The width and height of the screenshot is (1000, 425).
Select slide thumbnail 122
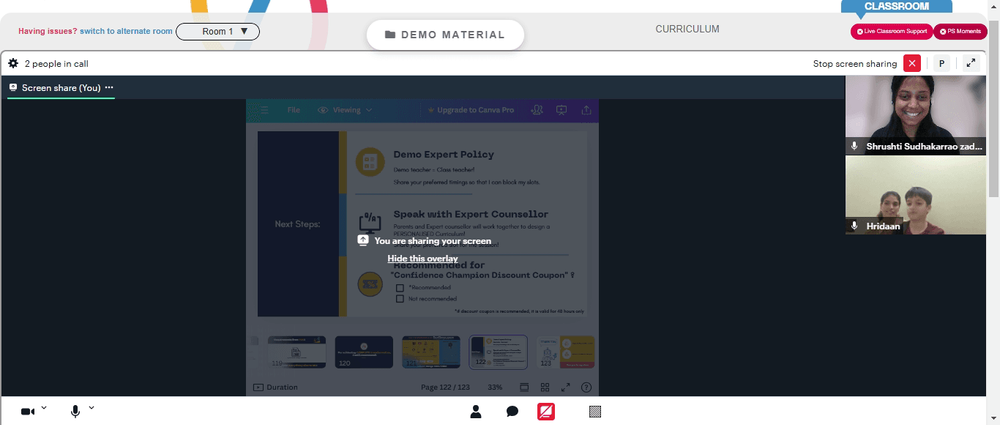[x=498, y=352]
